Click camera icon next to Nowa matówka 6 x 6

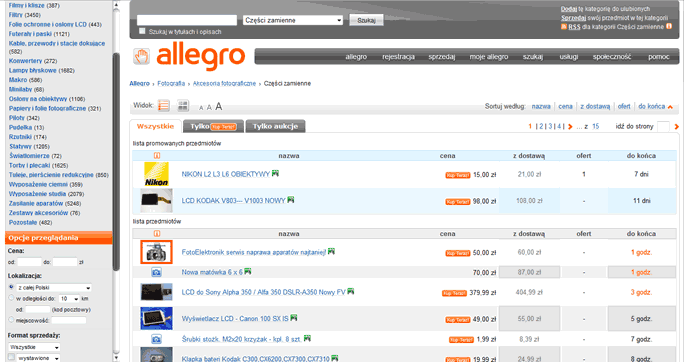click(x=156, y=273)
